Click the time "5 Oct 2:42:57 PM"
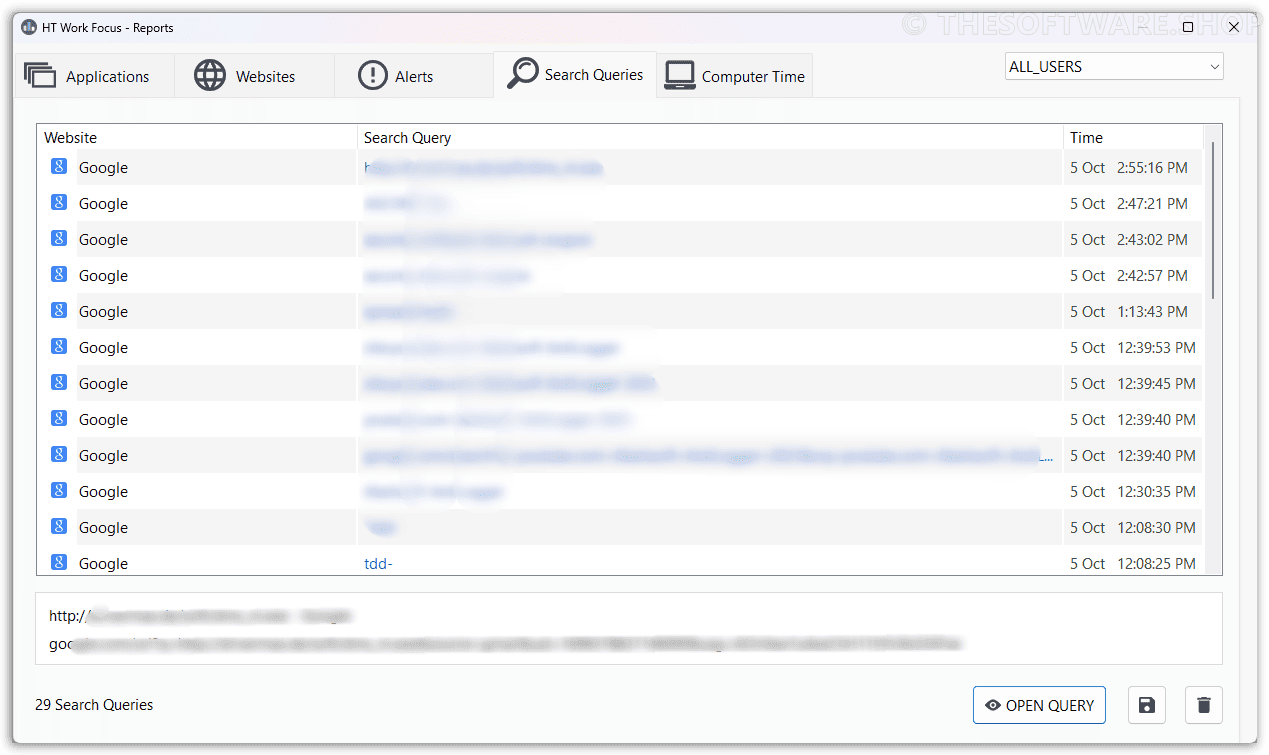Viewport: 1269px width, 755px height. [1129, 276]
